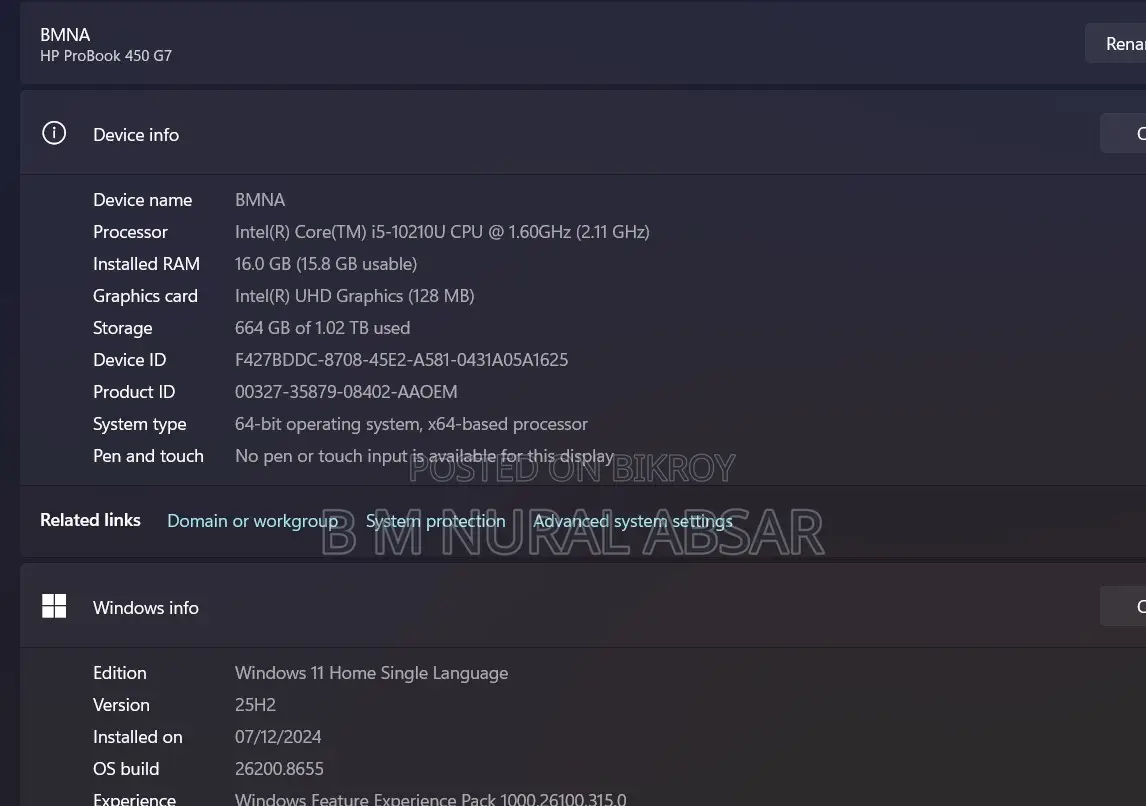Open the System protection link

tap(436, 520)
